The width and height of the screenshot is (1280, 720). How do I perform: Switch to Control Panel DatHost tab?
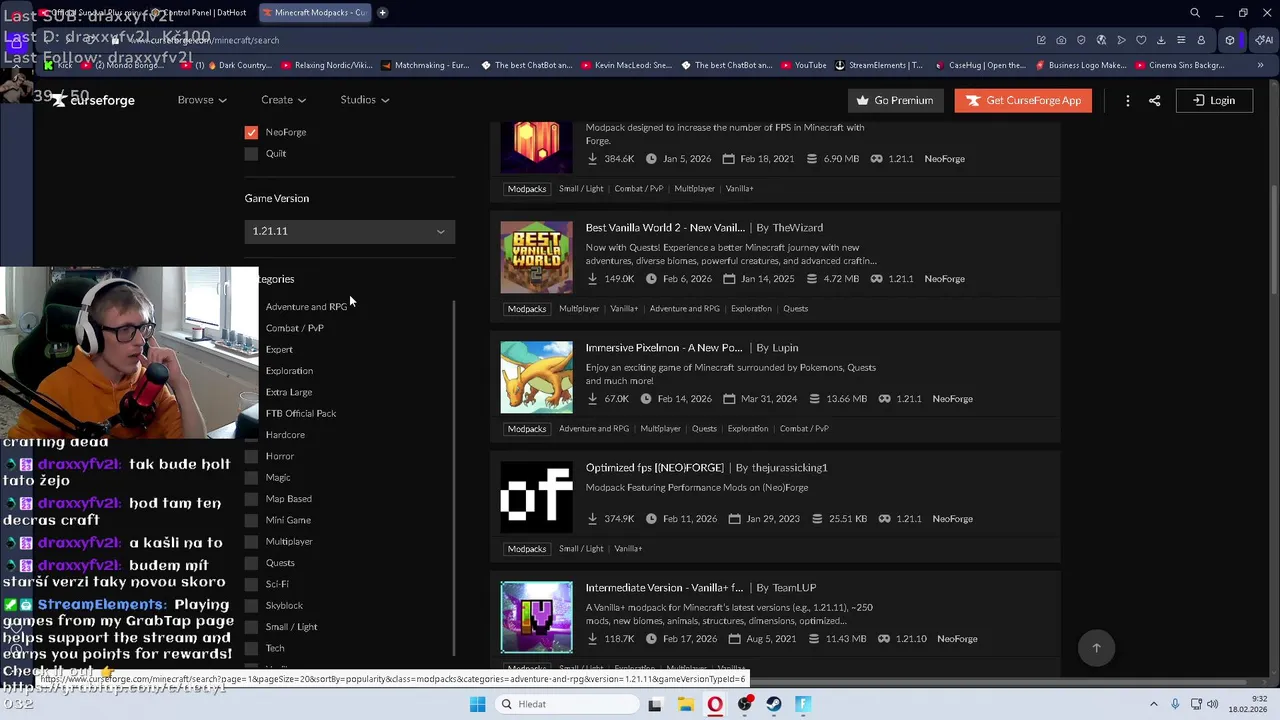pos(200,13)
